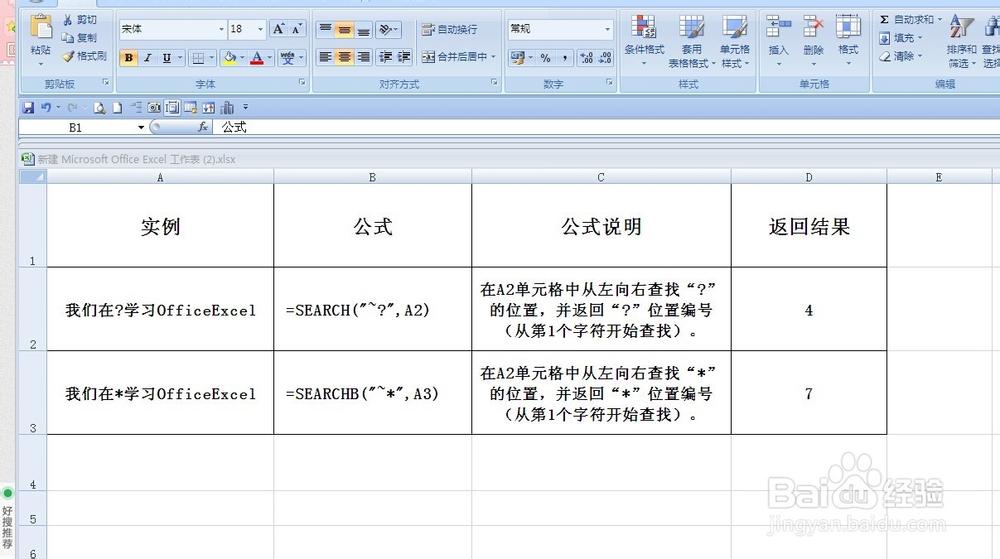Click Insert cells (插入)
Screen dimensions: 1000x559
[778, 40]
